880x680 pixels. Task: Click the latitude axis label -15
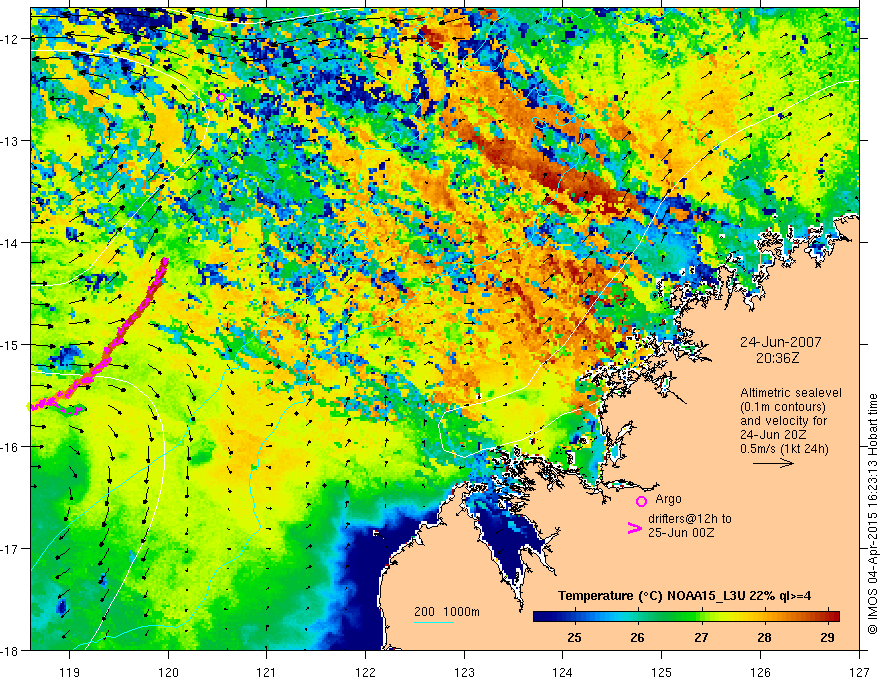pos(10,344)
